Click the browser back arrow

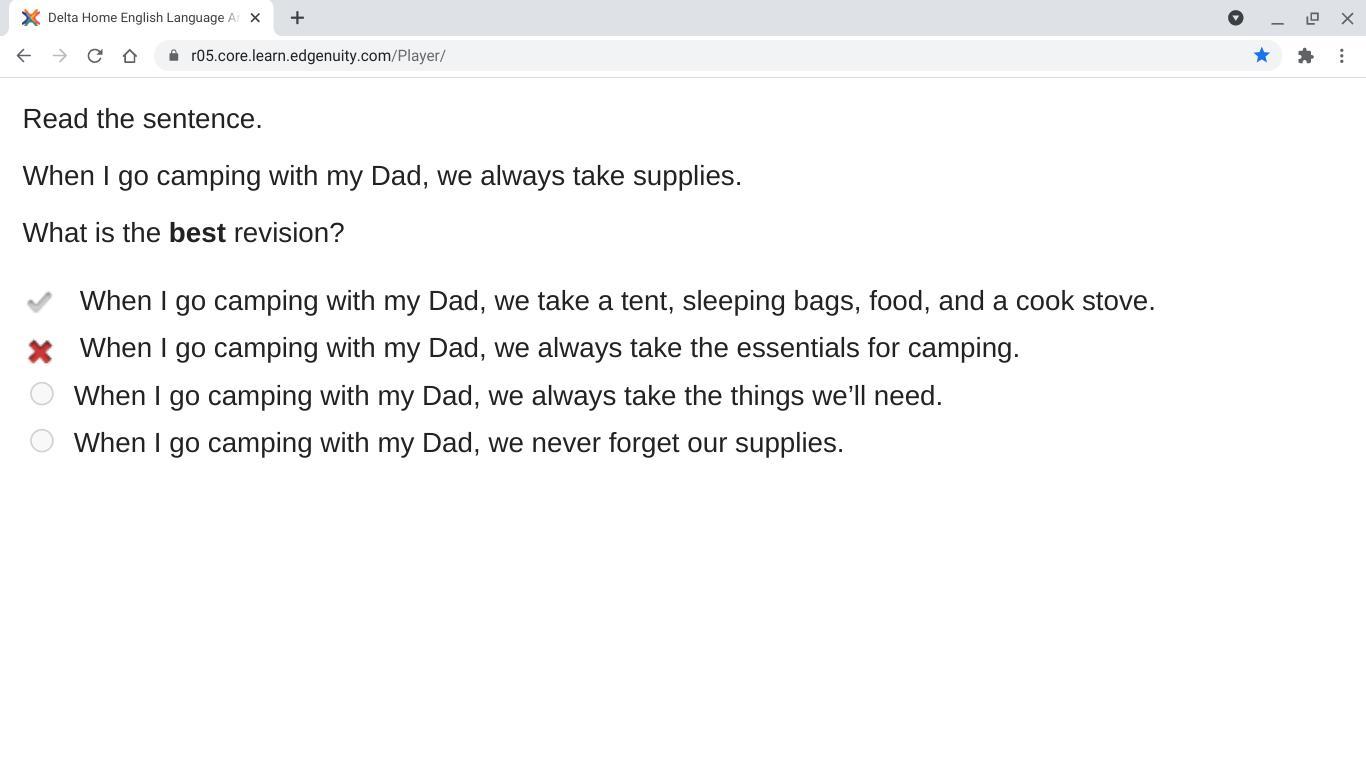pyautogui.click(x=24, y=56)
